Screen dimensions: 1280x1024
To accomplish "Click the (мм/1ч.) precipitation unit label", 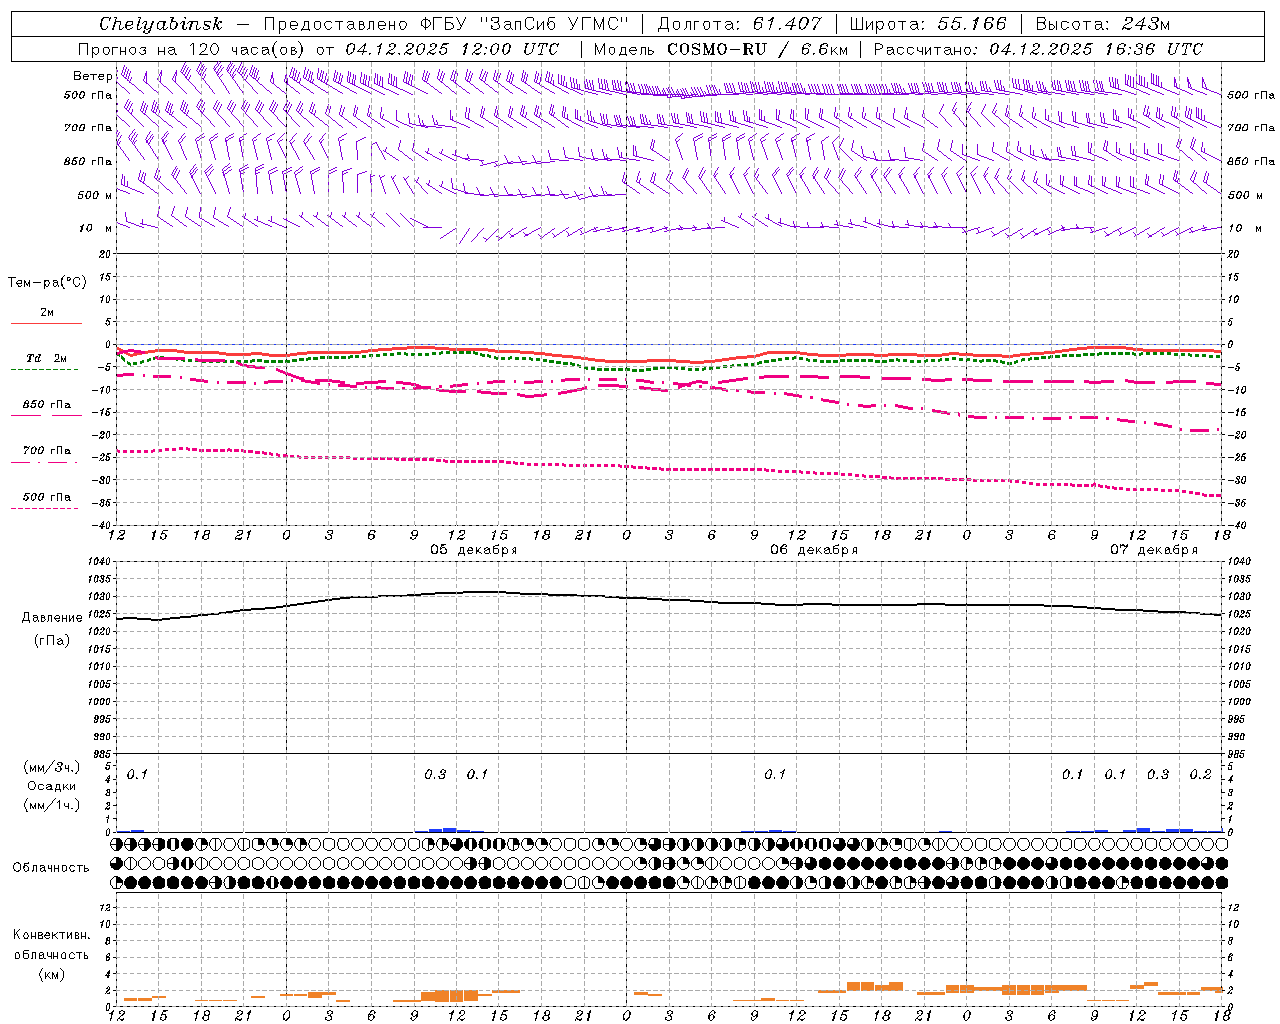I will coord(52,805).
